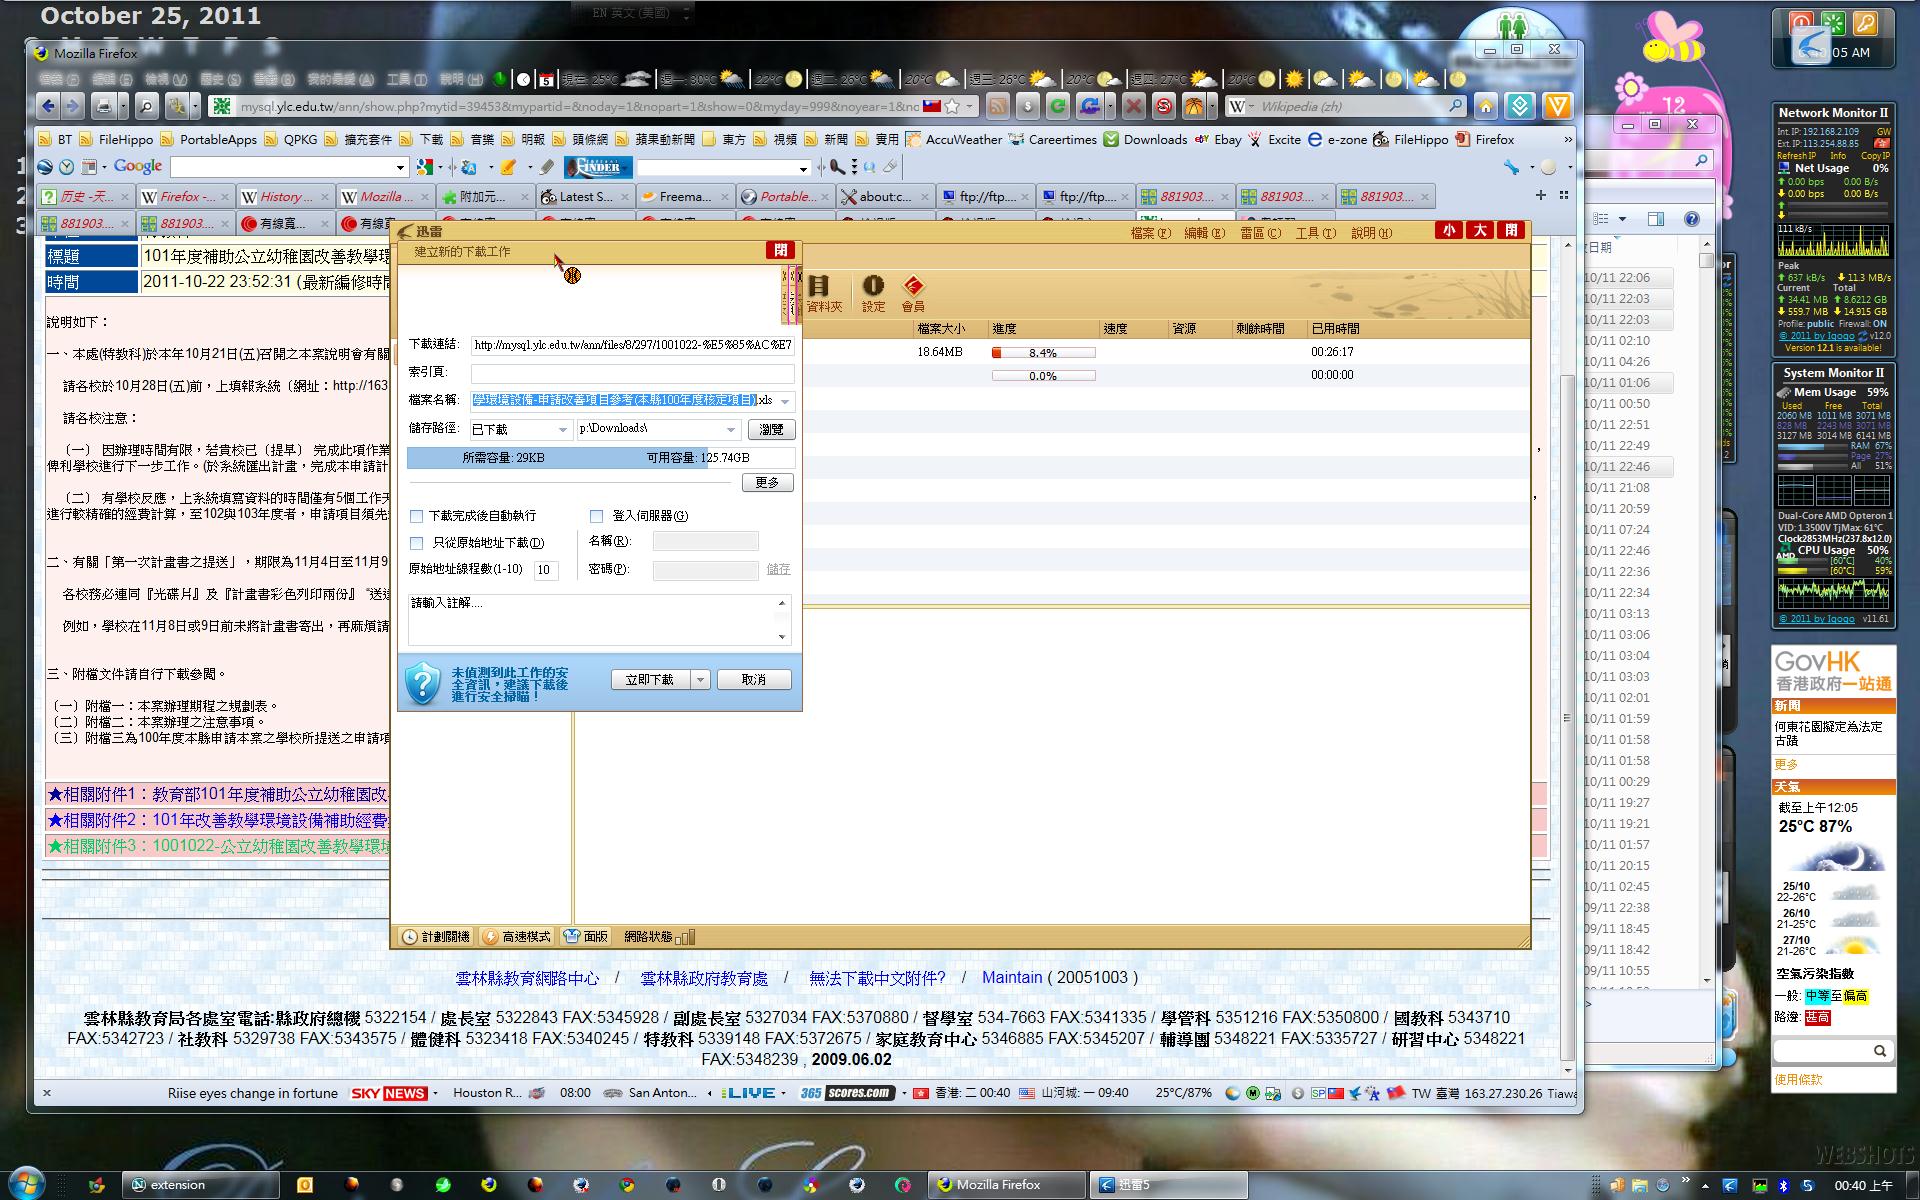The image size is (1920, 1200).
Task: Go forward with Firefox forward arrow
Action: pos(72,106)
